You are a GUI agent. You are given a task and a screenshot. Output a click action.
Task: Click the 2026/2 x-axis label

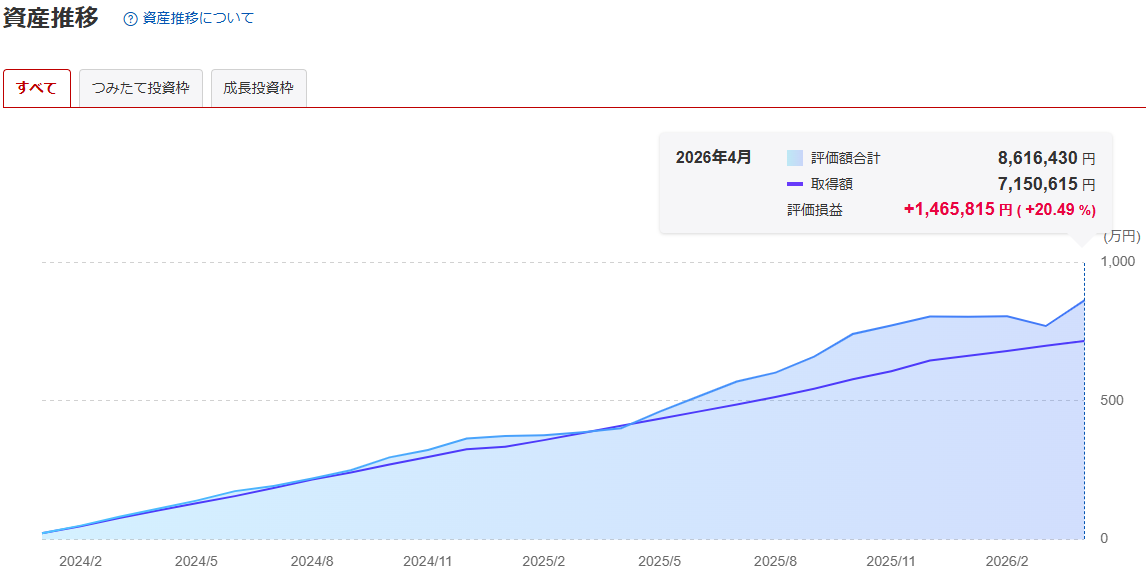[x=1006, y=561]
